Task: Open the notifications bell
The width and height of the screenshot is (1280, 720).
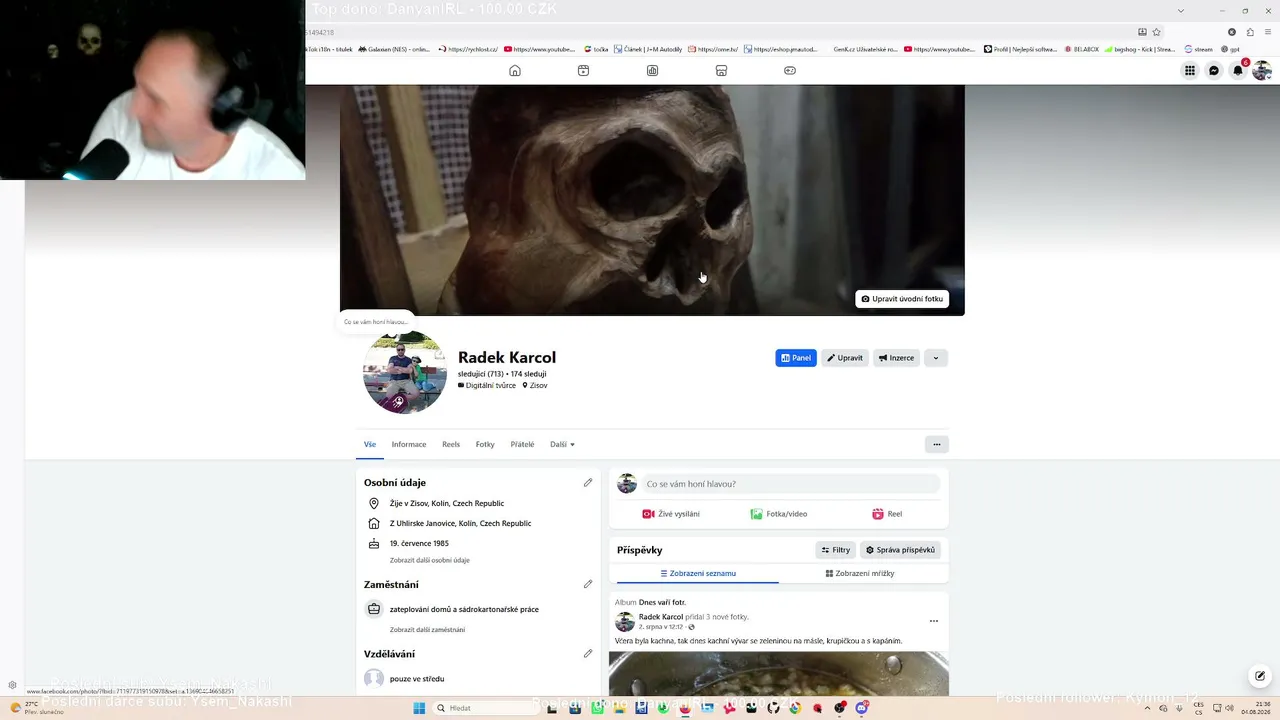Action: pyautogui.click(x=1238, y=71)
